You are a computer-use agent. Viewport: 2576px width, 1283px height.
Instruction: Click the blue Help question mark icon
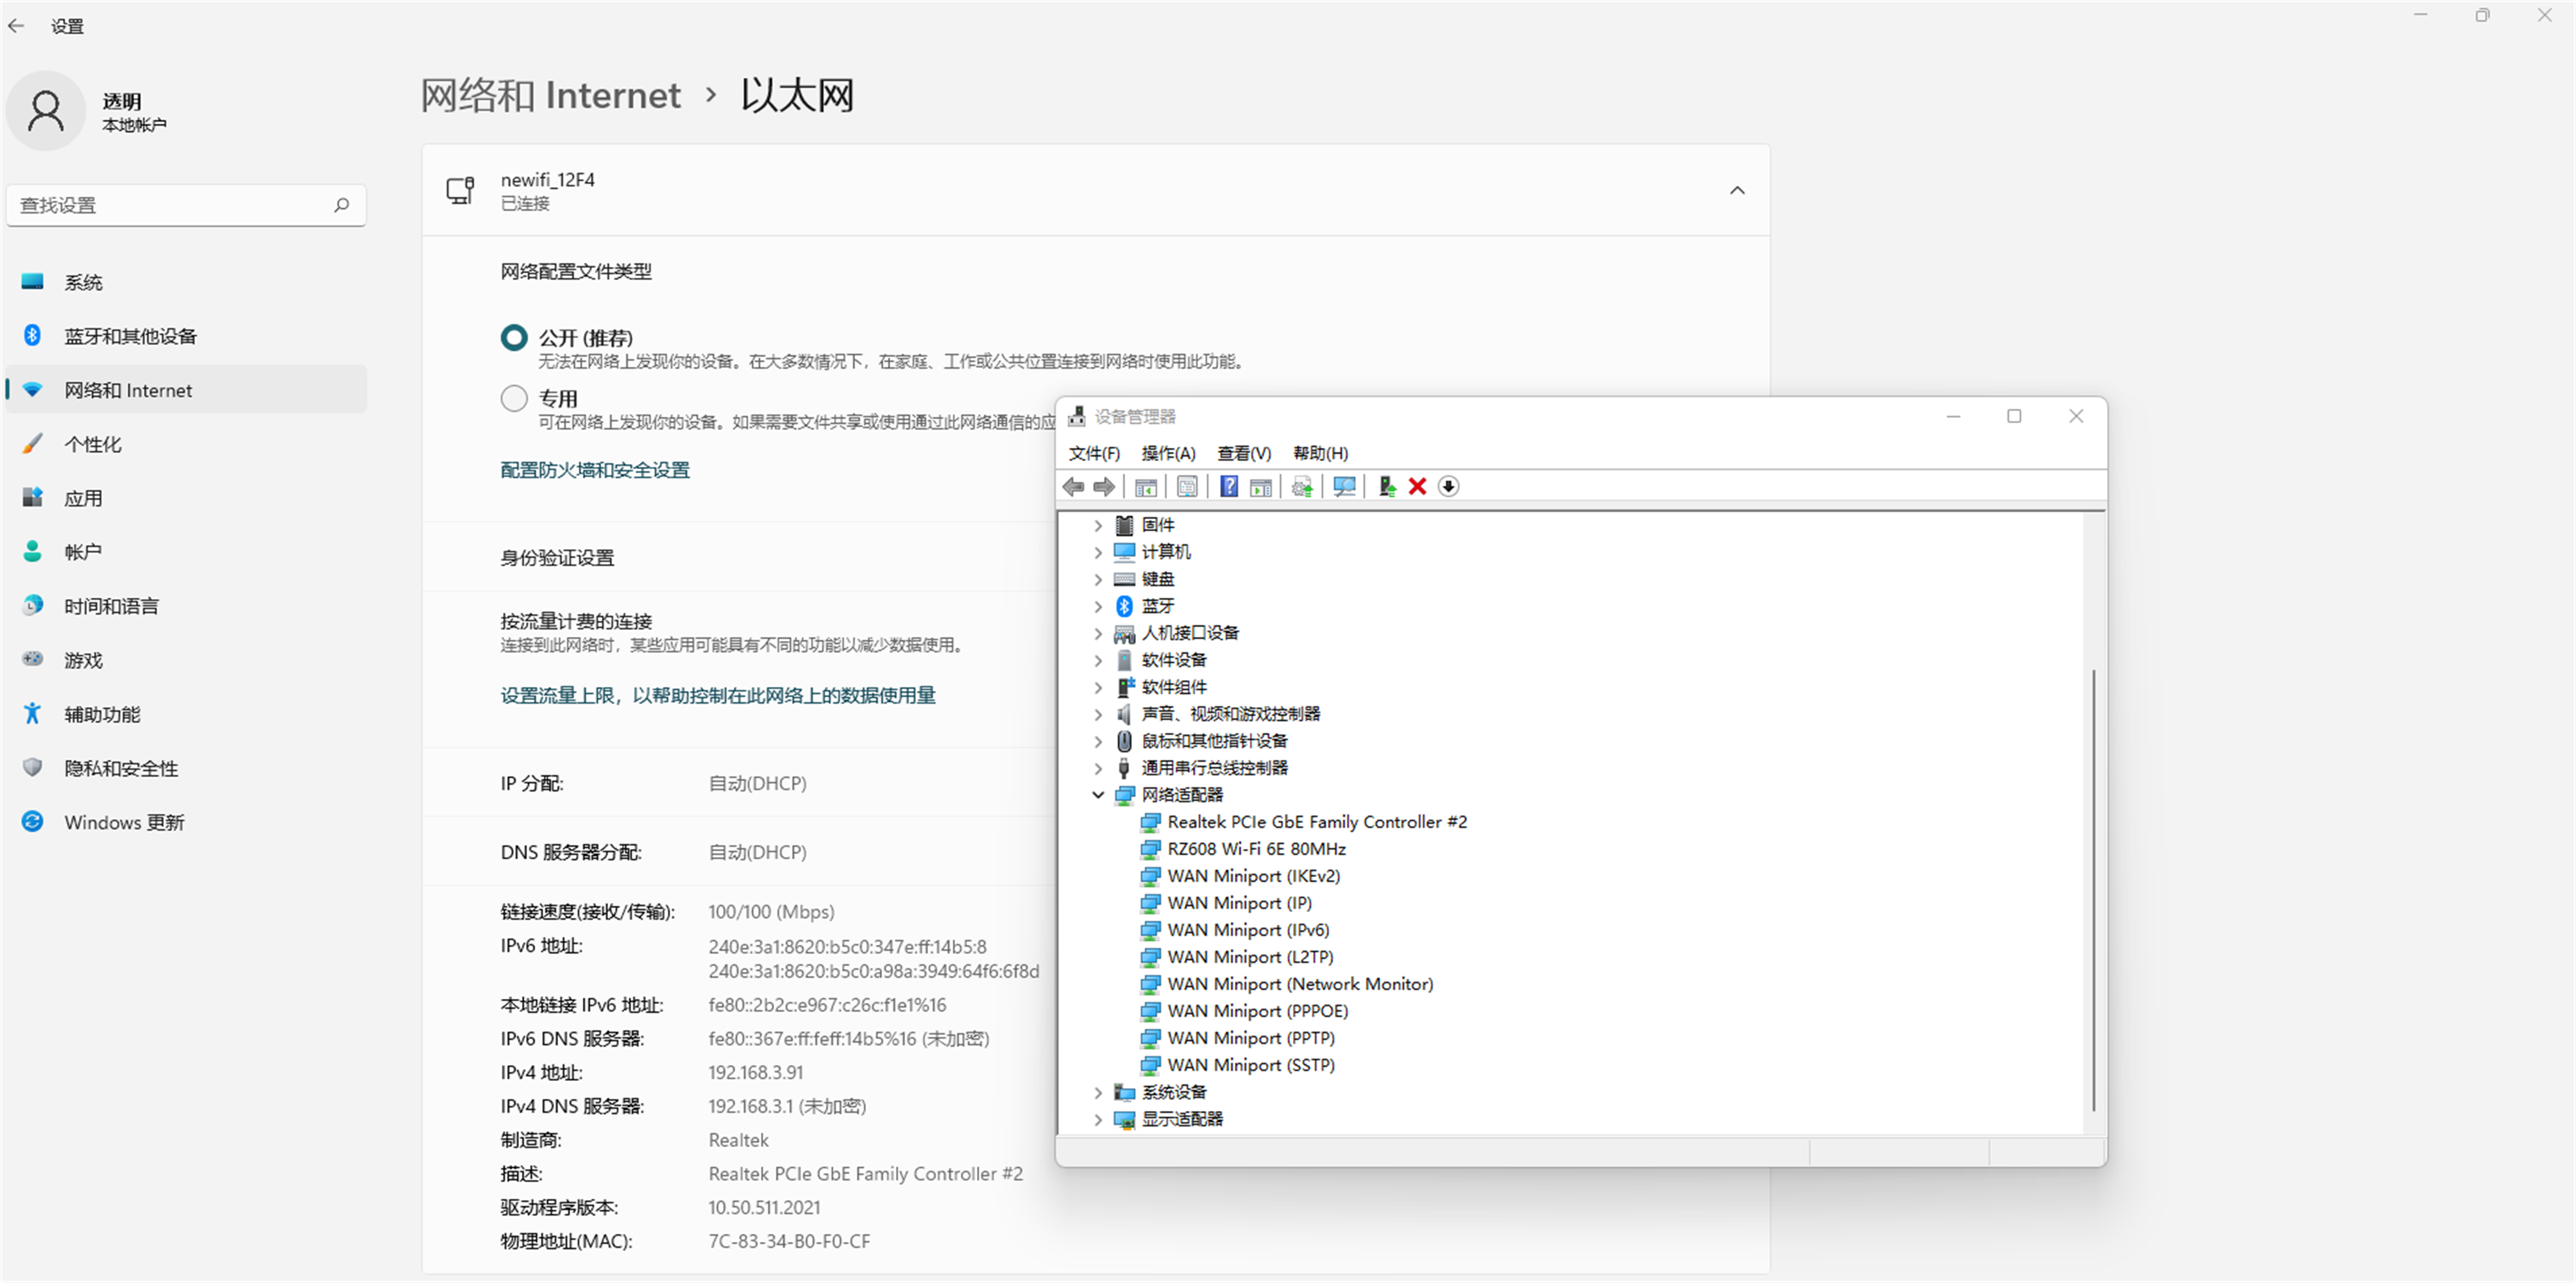(1229, 487)
